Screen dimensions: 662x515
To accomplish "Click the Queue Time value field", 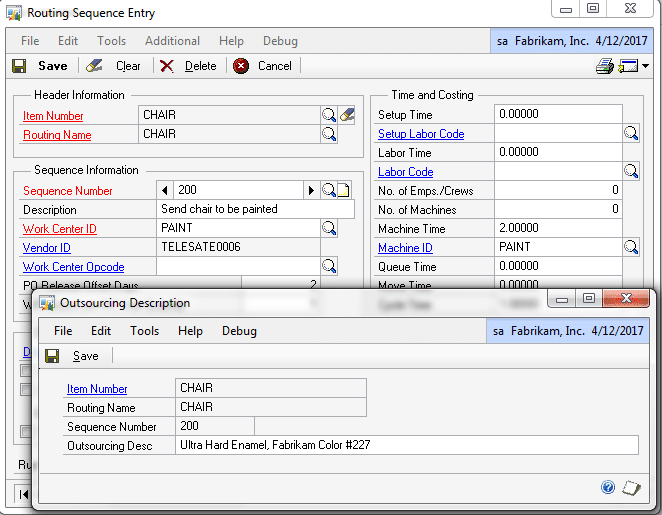I will pos(558,266).
